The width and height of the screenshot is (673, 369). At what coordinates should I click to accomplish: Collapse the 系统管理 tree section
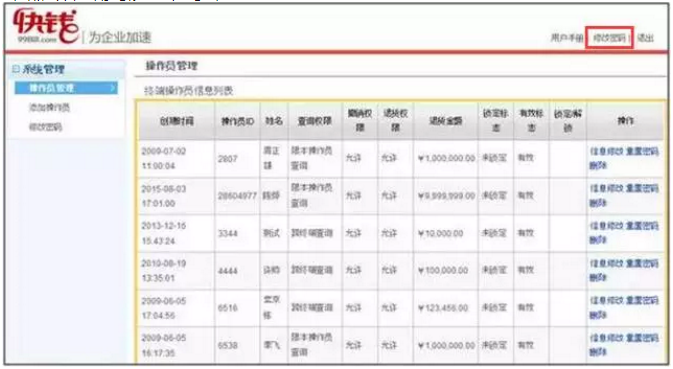pyautogui.click(x=16, y=69)
